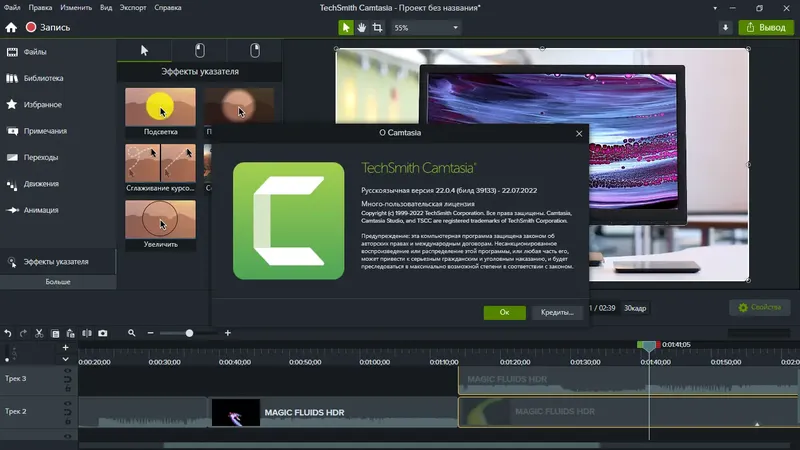Toggle the magnet icon on Трек 2

click(x=67, y=412)
